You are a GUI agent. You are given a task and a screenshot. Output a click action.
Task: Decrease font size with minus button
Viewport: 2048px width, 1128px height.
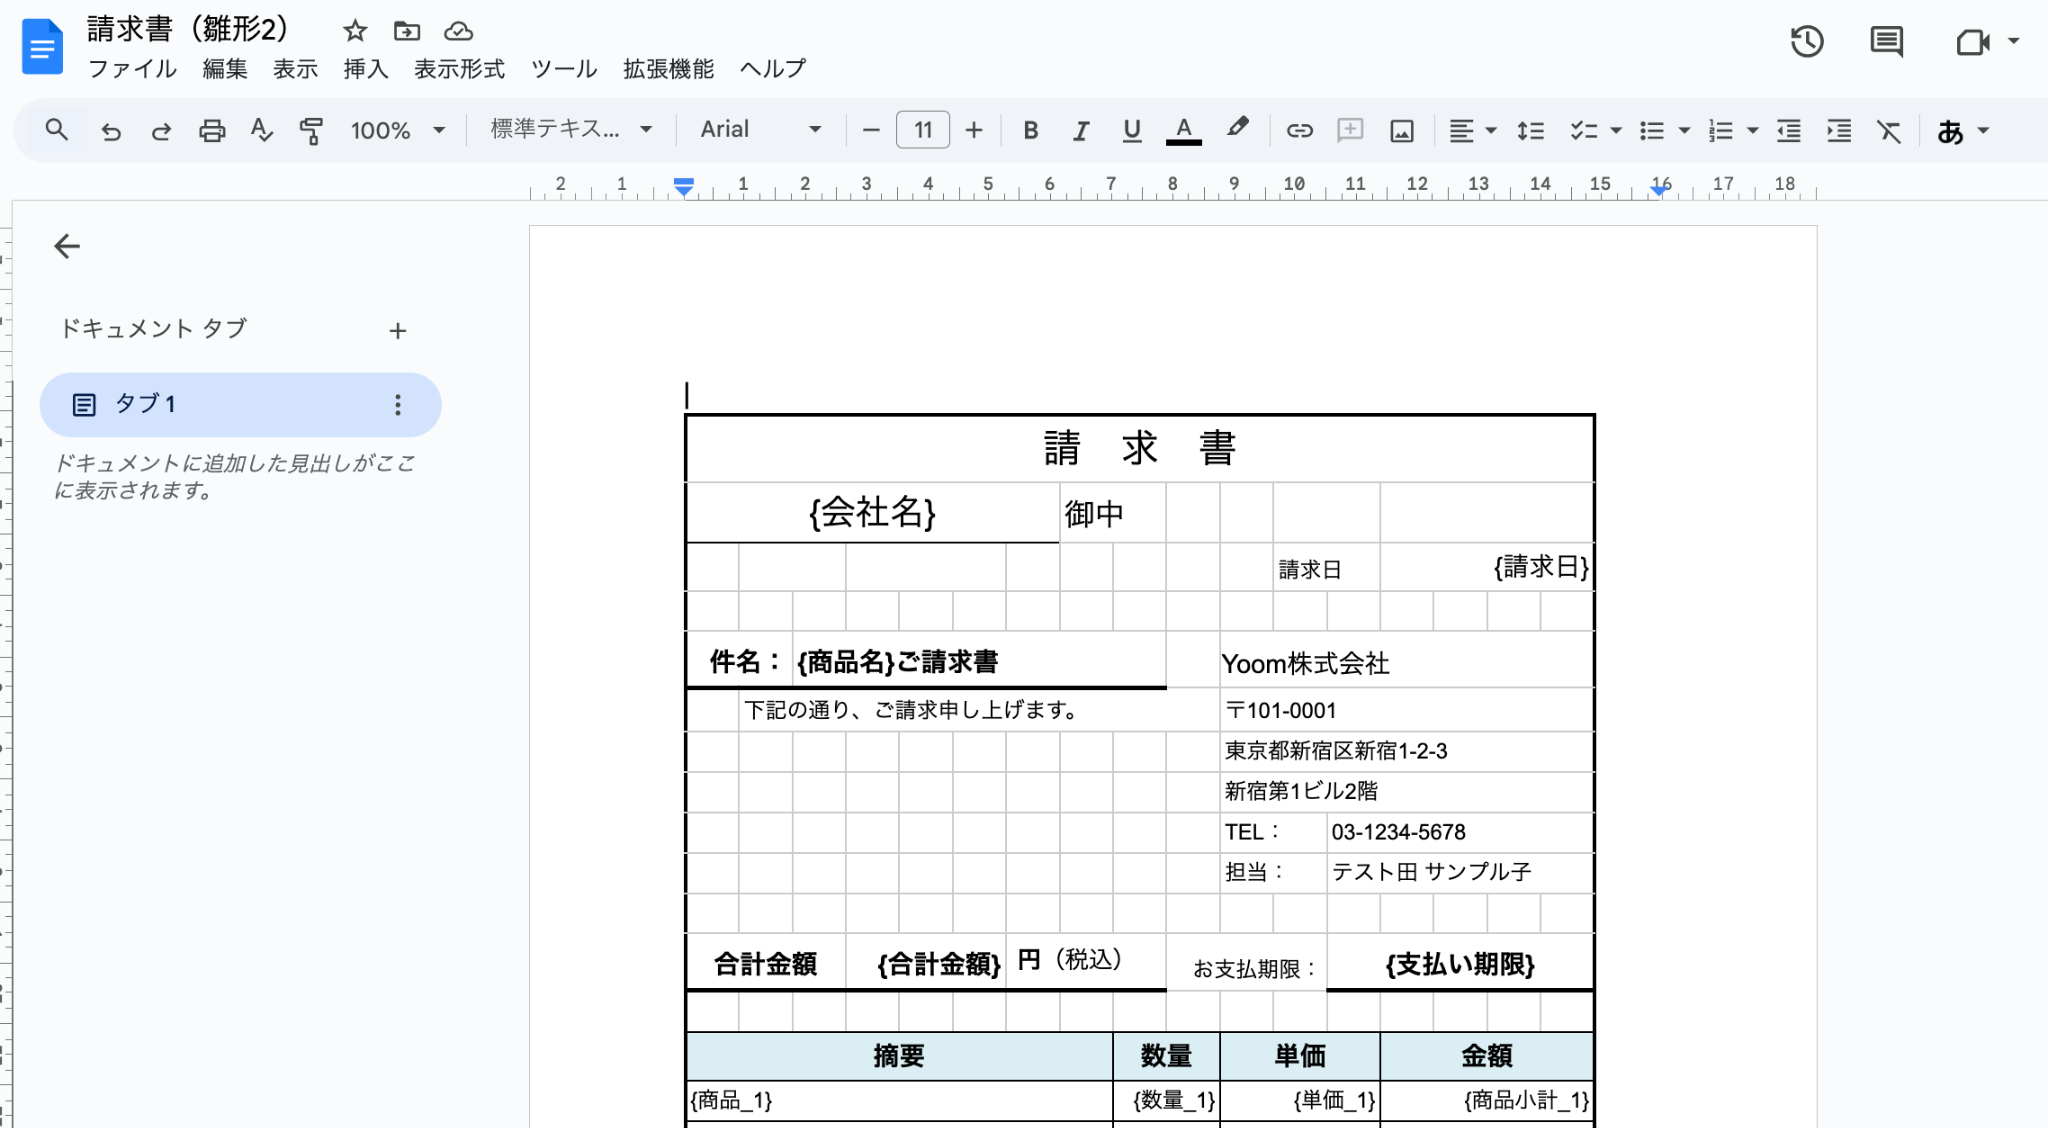tap(871, 130)
